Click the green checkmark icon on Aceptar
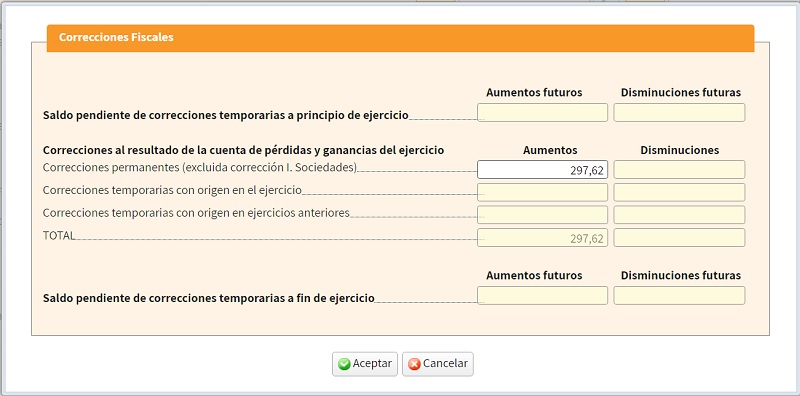800x396 pixels. coord(344,364)
